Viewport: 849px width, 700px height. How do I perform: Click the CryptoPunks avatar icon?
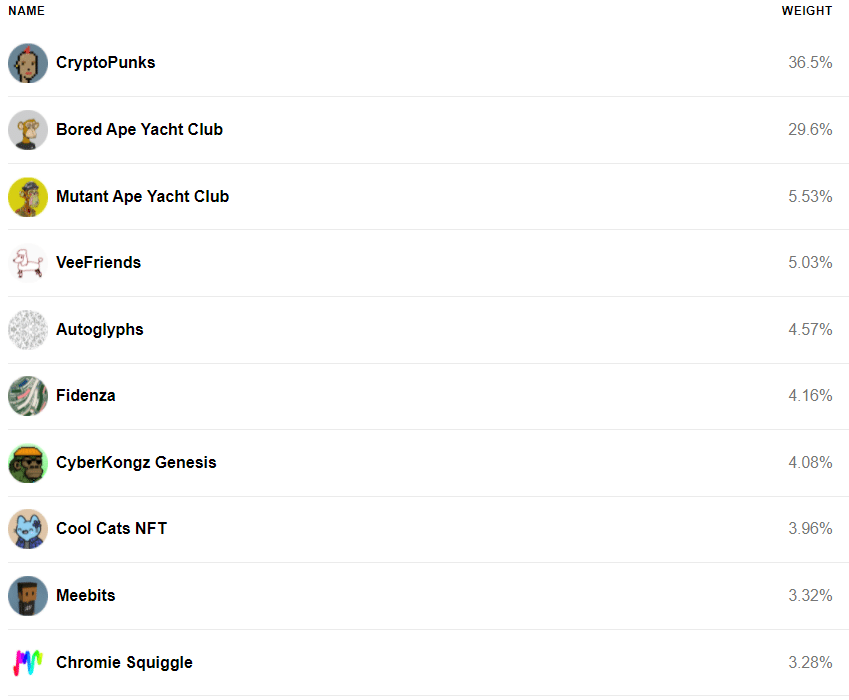pyautogui.click(x=28, y=63)
